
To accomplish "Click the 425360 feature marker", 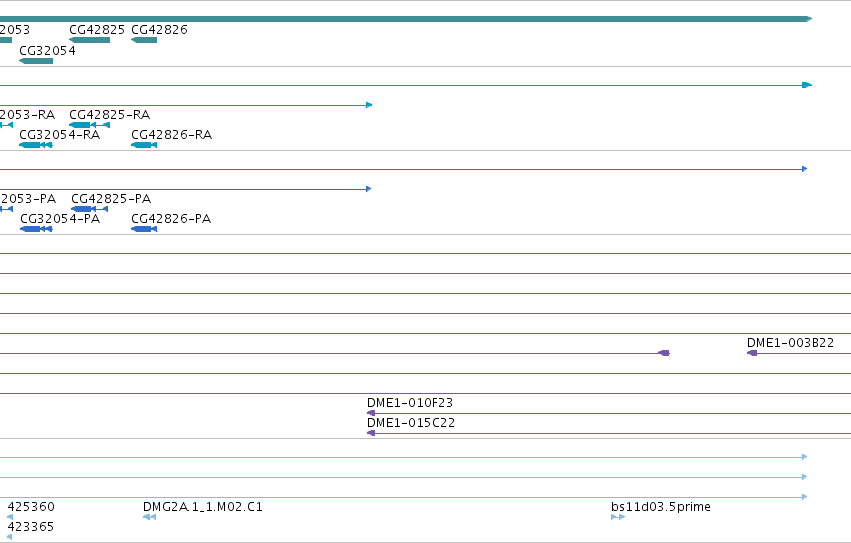I will coord(10,517).
